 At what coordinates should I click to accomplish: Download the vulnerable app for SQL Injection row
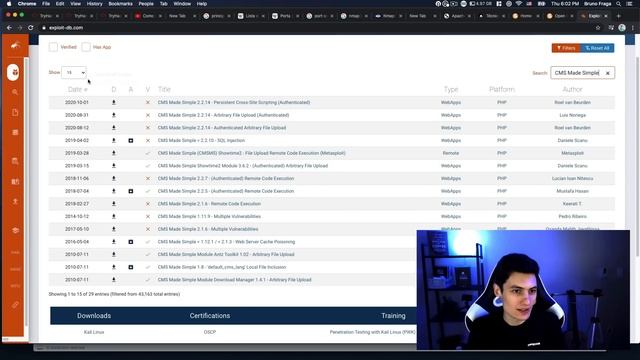[131, 140]
